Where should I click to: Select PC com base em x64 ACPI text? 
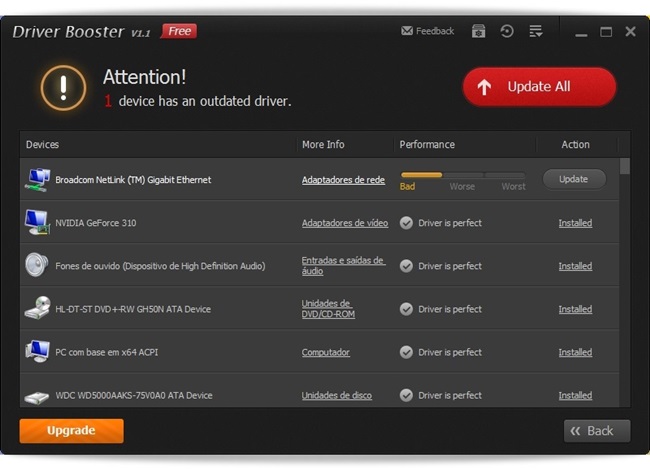pos(107,352)
